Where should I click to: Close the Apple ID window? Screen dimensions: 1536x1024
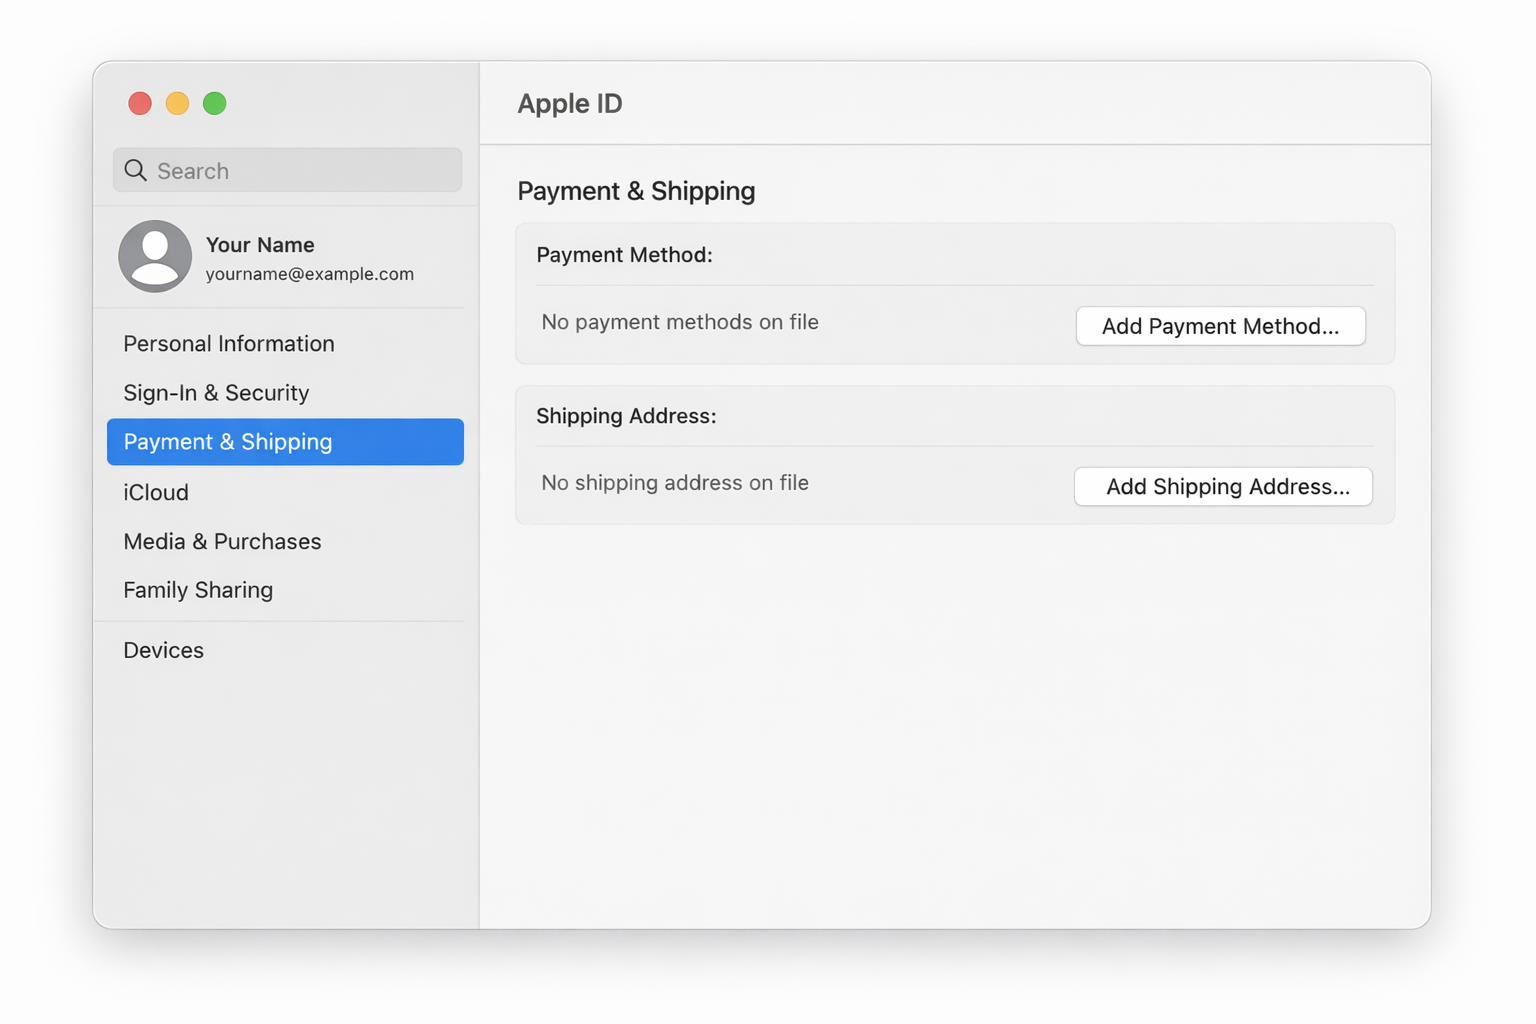(140, 103)
